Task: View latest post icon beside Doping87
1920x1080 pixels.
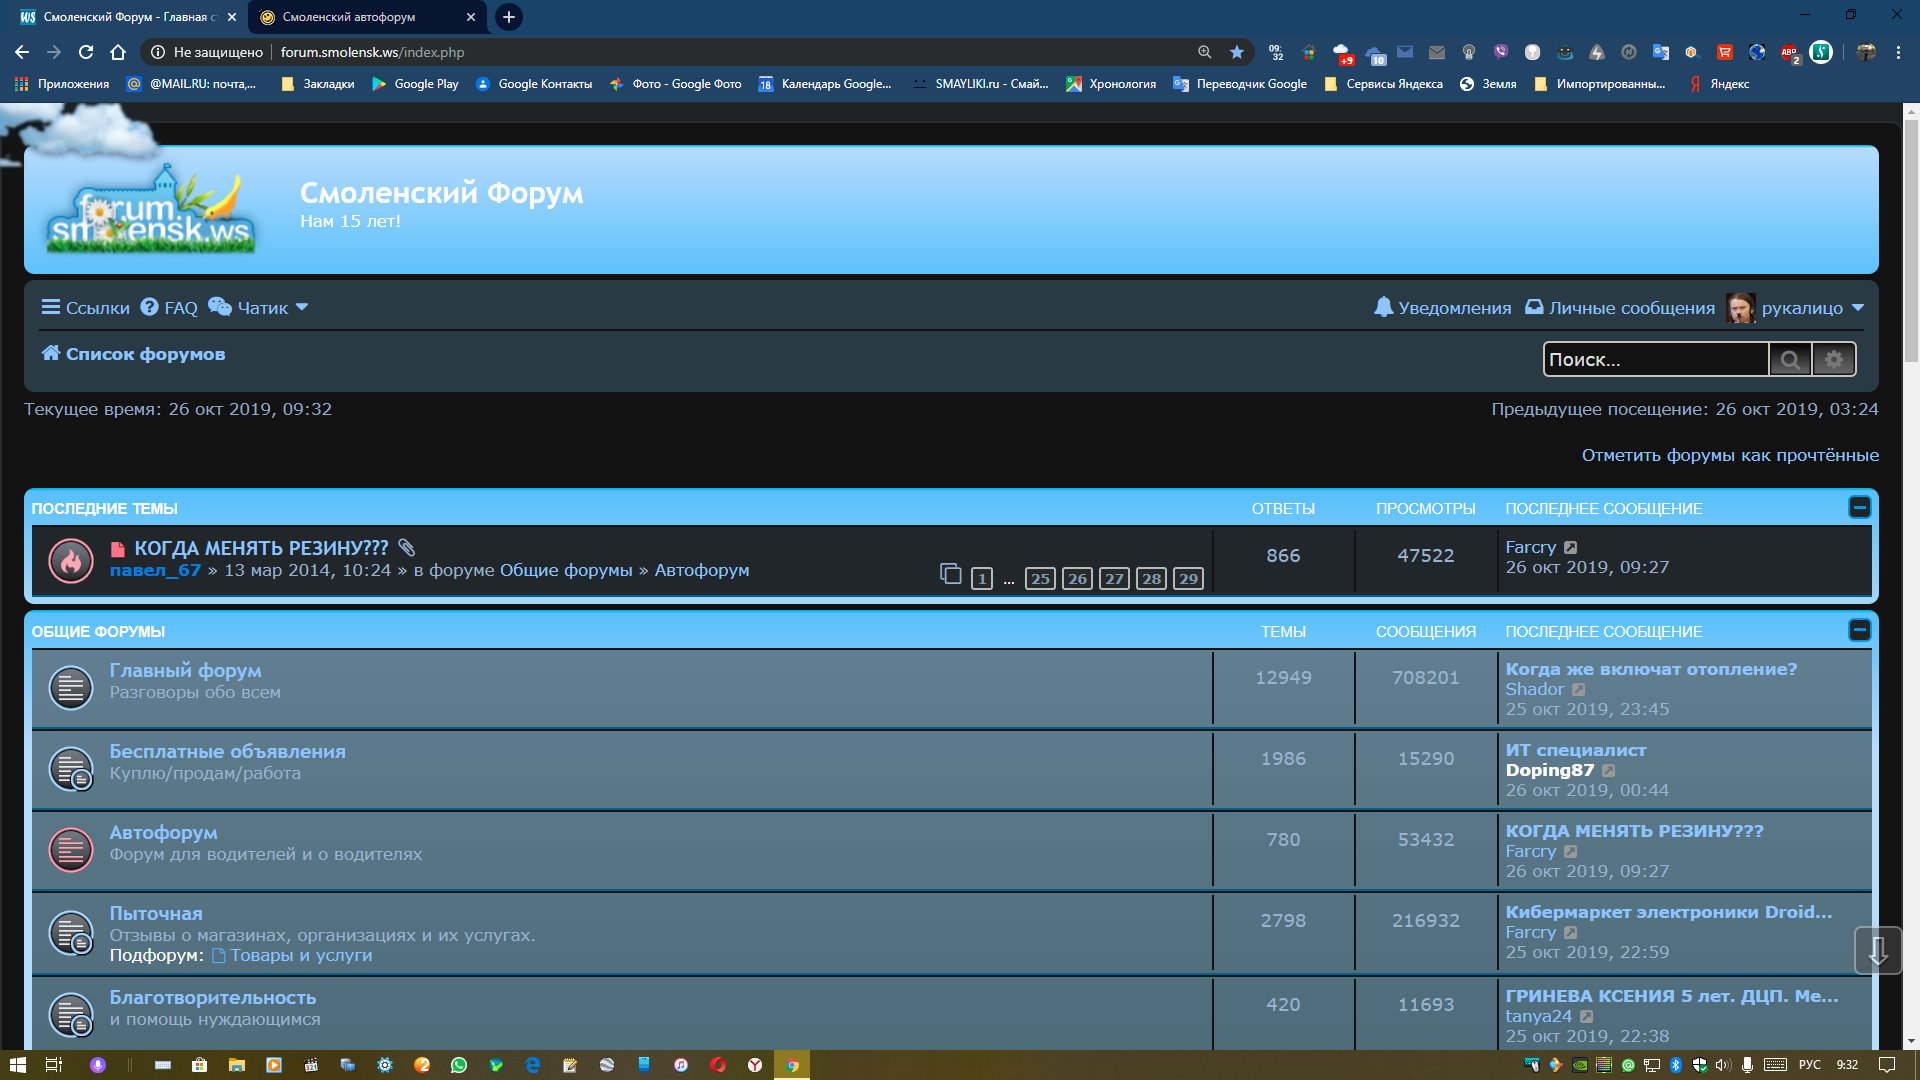Action: point(1609,771)
